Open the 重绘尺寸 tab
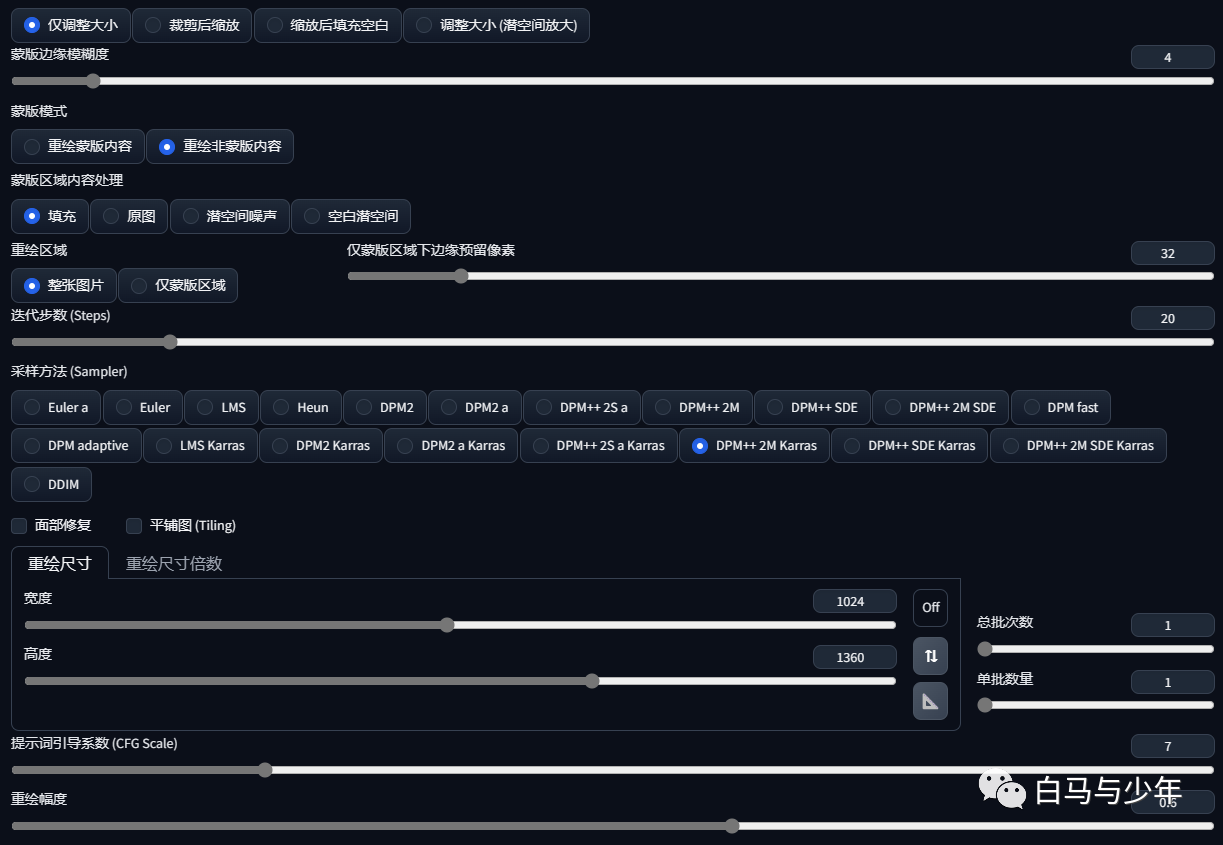Screen dimensions: 1223x845 tap(60, 563)
